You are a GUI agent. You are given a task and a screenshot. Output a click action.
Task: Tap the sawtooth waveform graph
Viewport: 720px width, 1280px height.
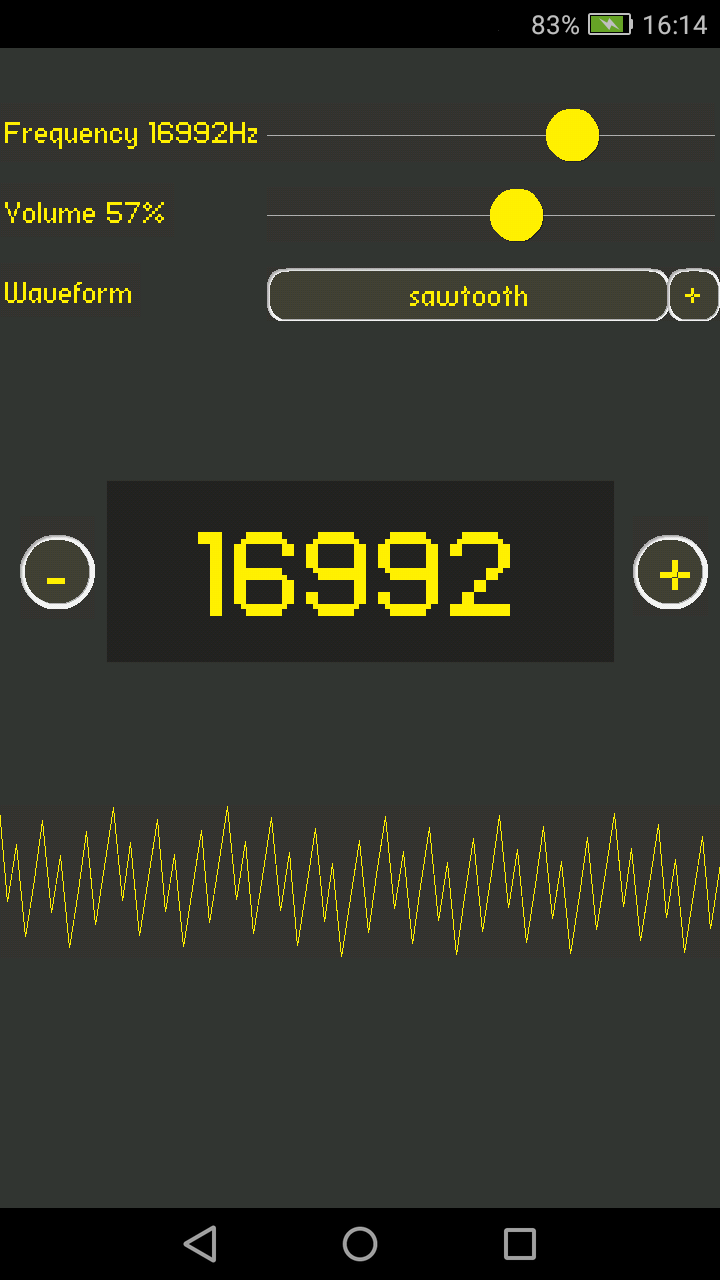point(360,880)
